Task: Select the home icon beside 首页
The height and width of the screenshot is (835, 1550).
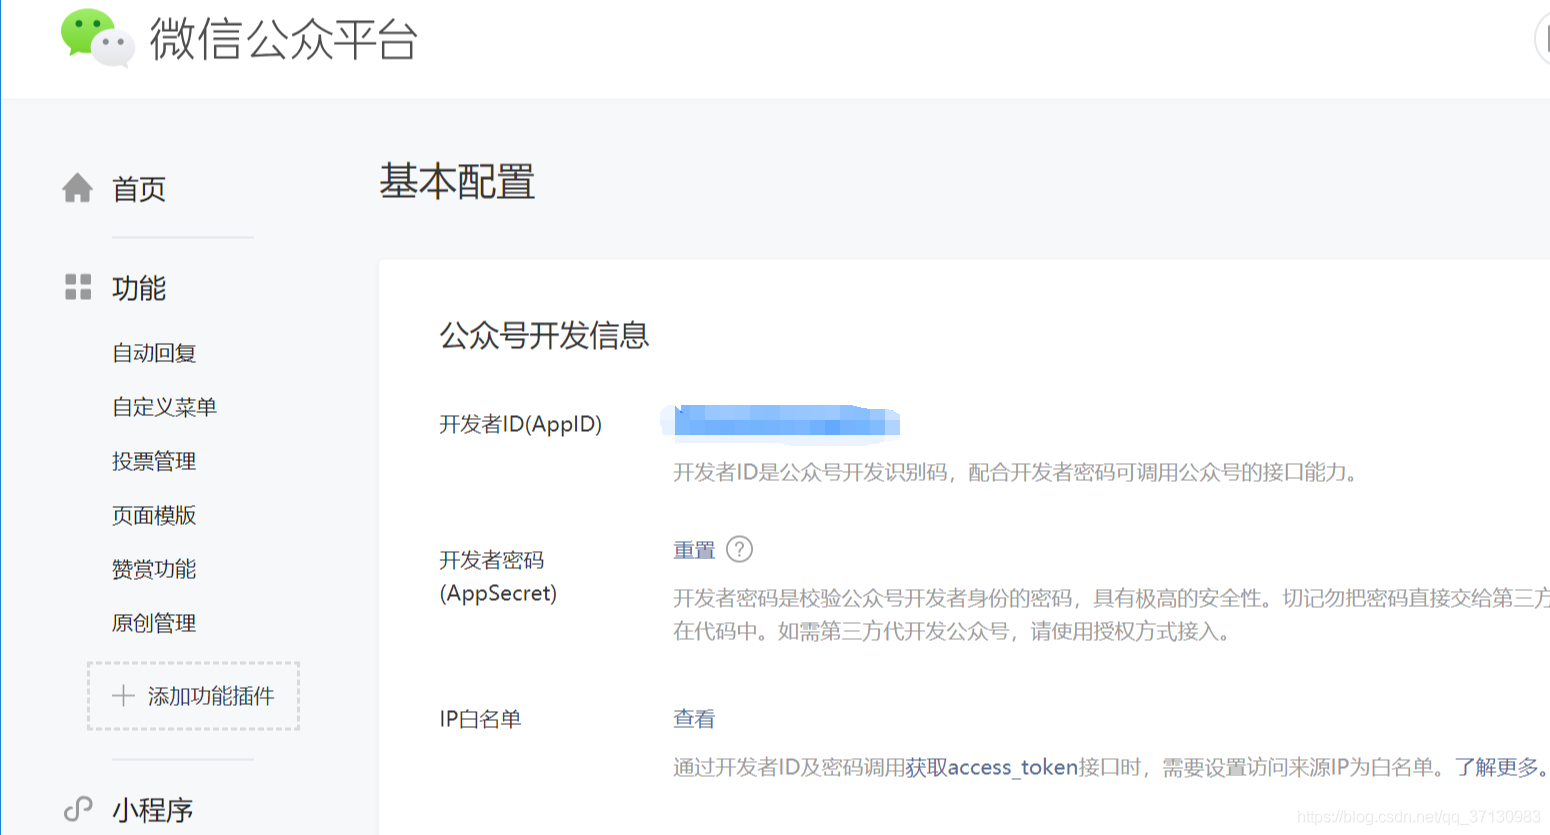Action: coord(77,189)
